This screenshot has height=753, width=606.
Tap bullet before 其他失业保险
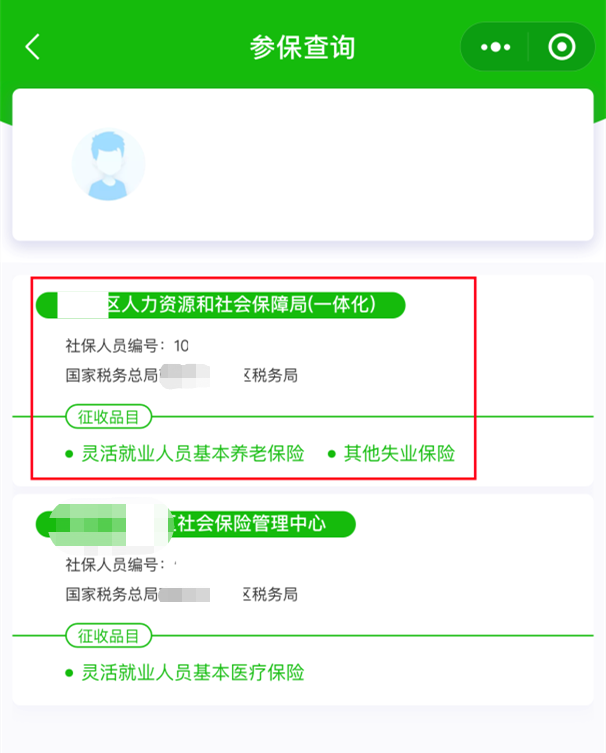coord(331,454)
